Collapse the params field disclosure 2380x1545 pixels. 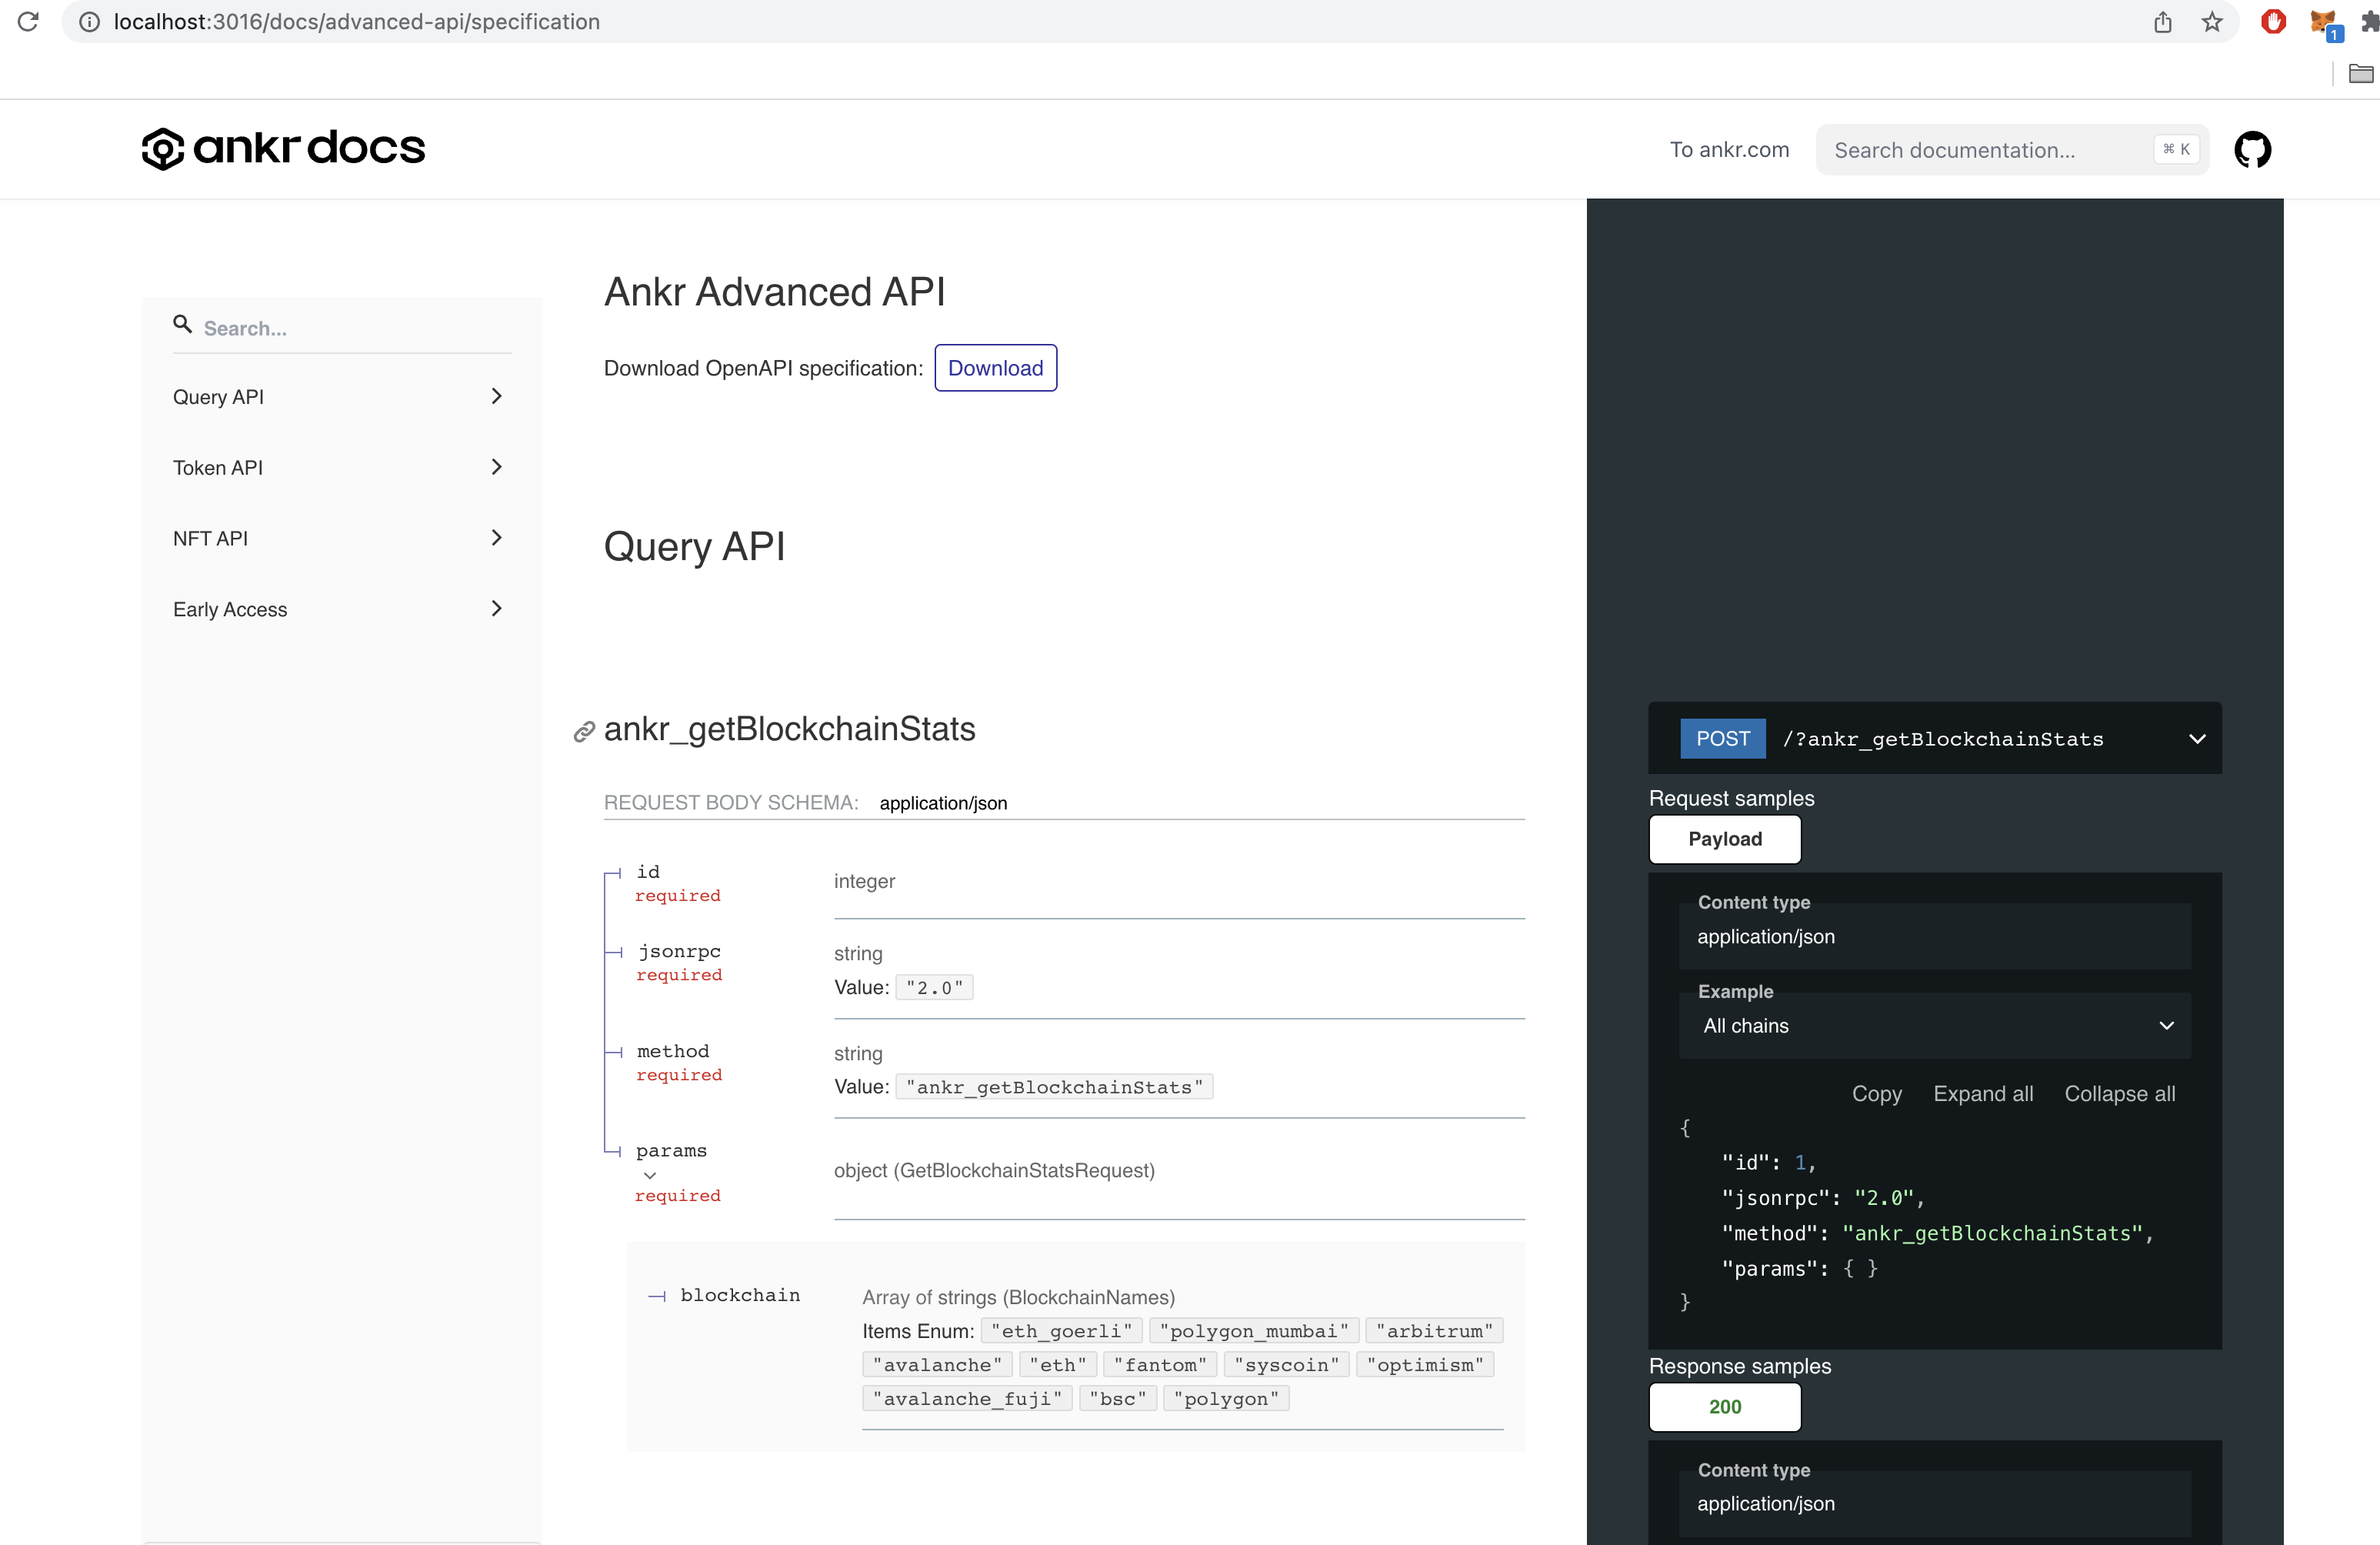[x=650, y=1176]
